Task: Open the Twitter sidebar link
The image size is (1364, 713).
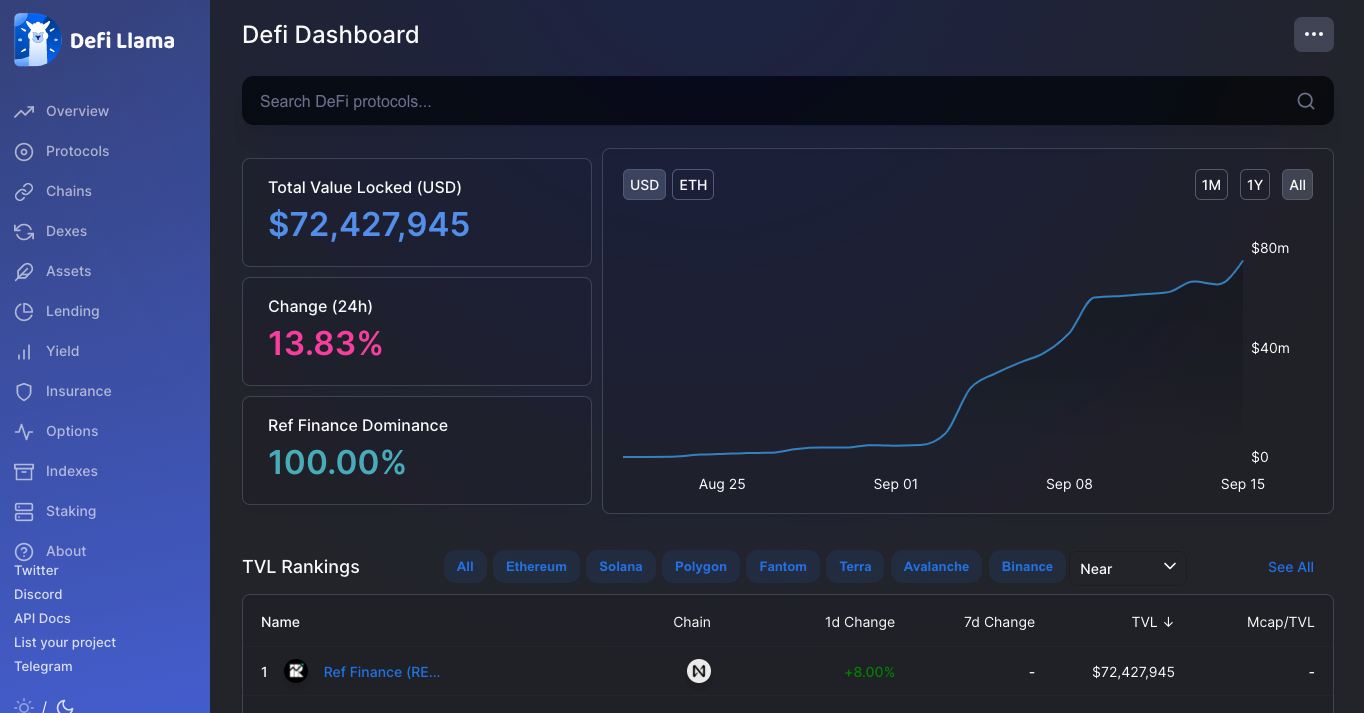Action: [x=36, y=570]
